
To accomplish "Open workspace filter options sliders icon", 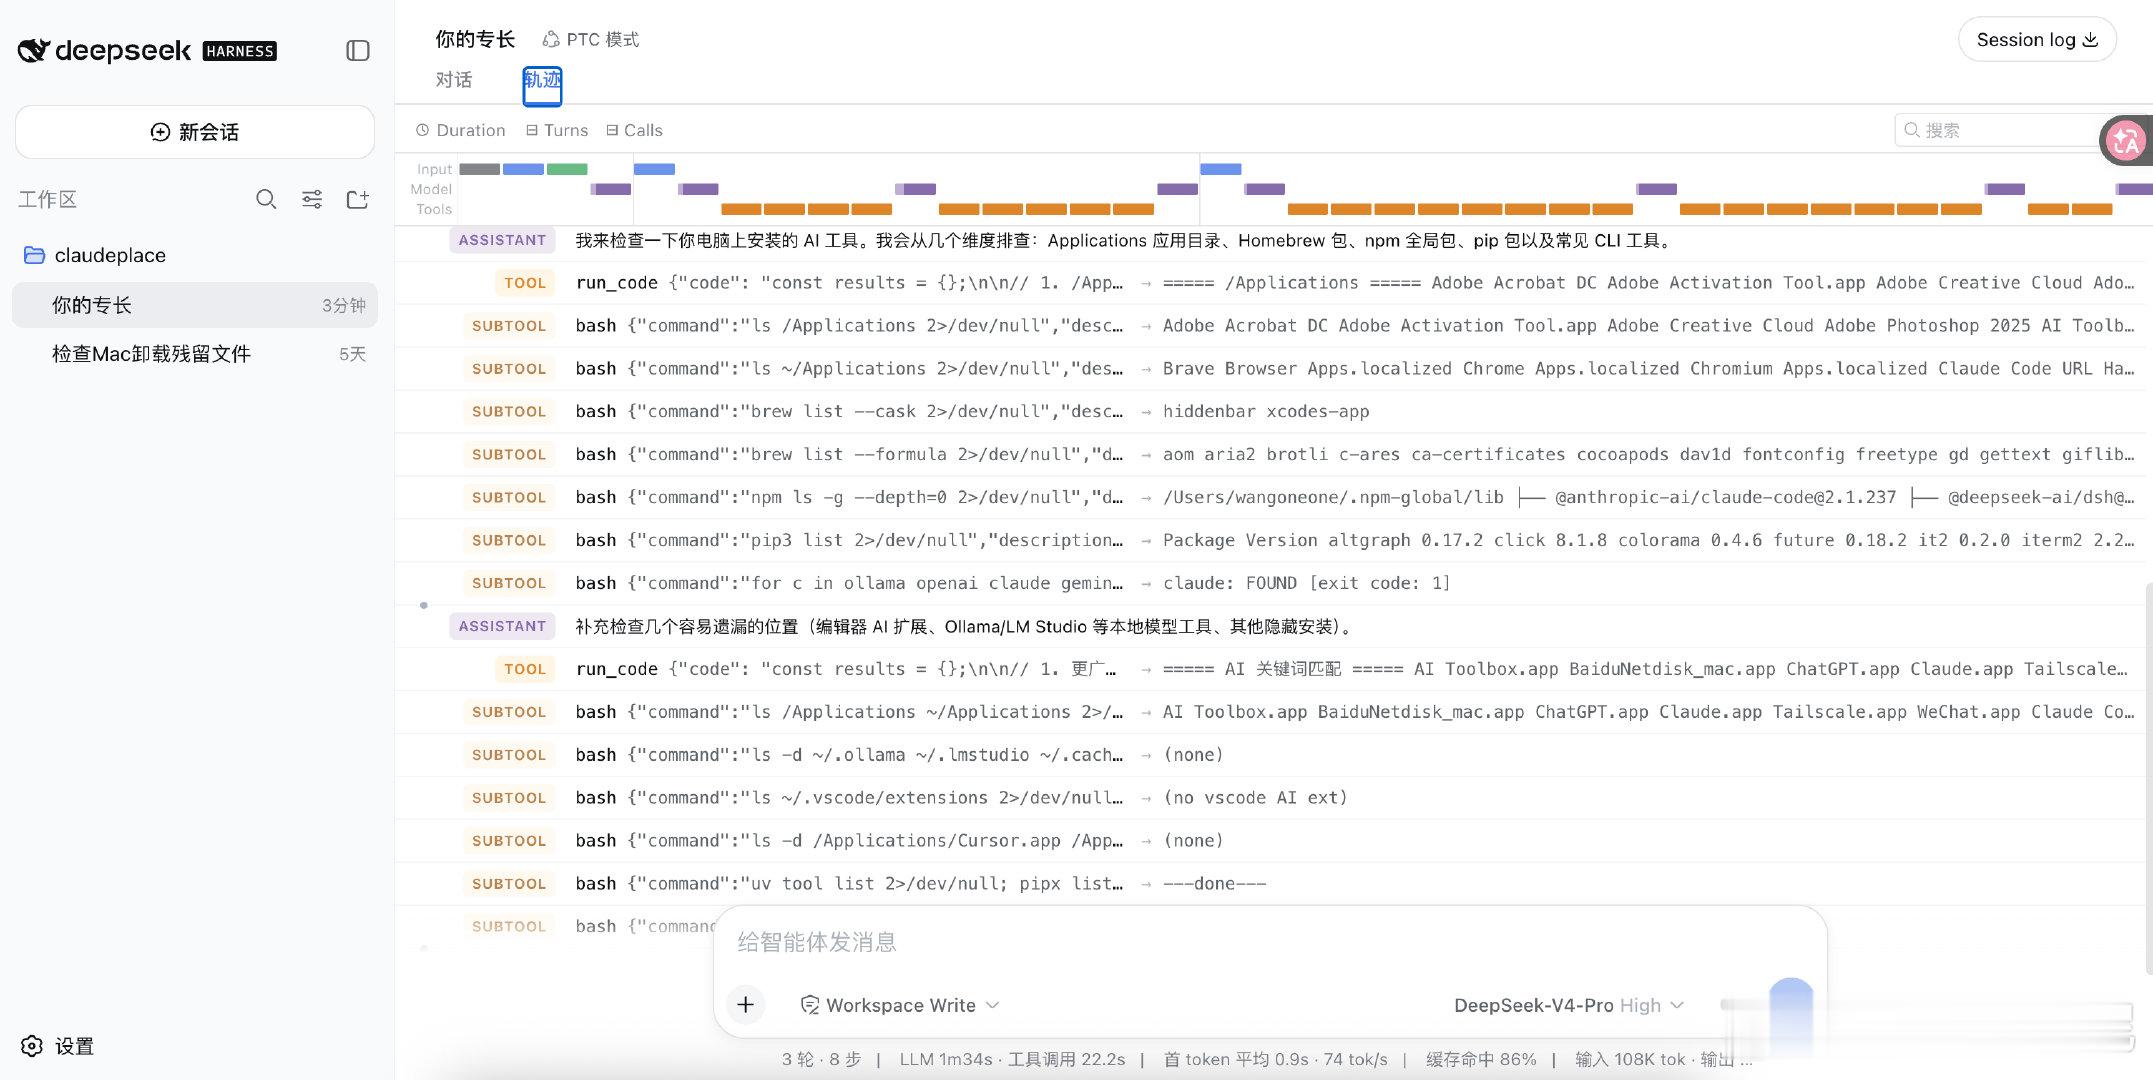I will 312,199.
